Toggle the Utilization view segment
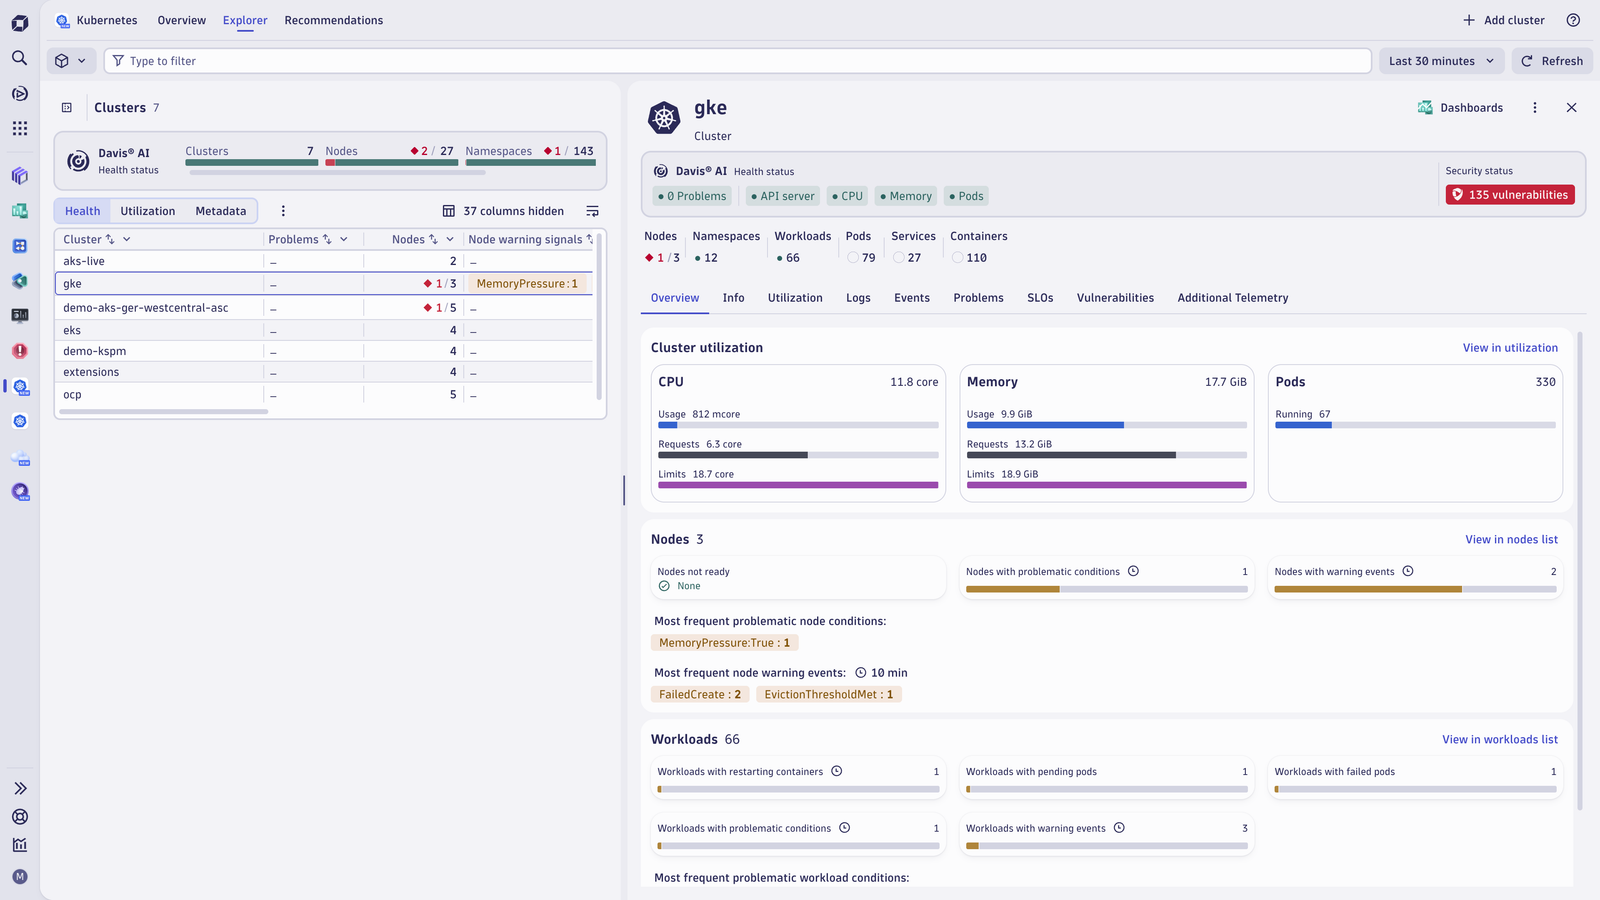1600x900 pixels. [148, 211]
